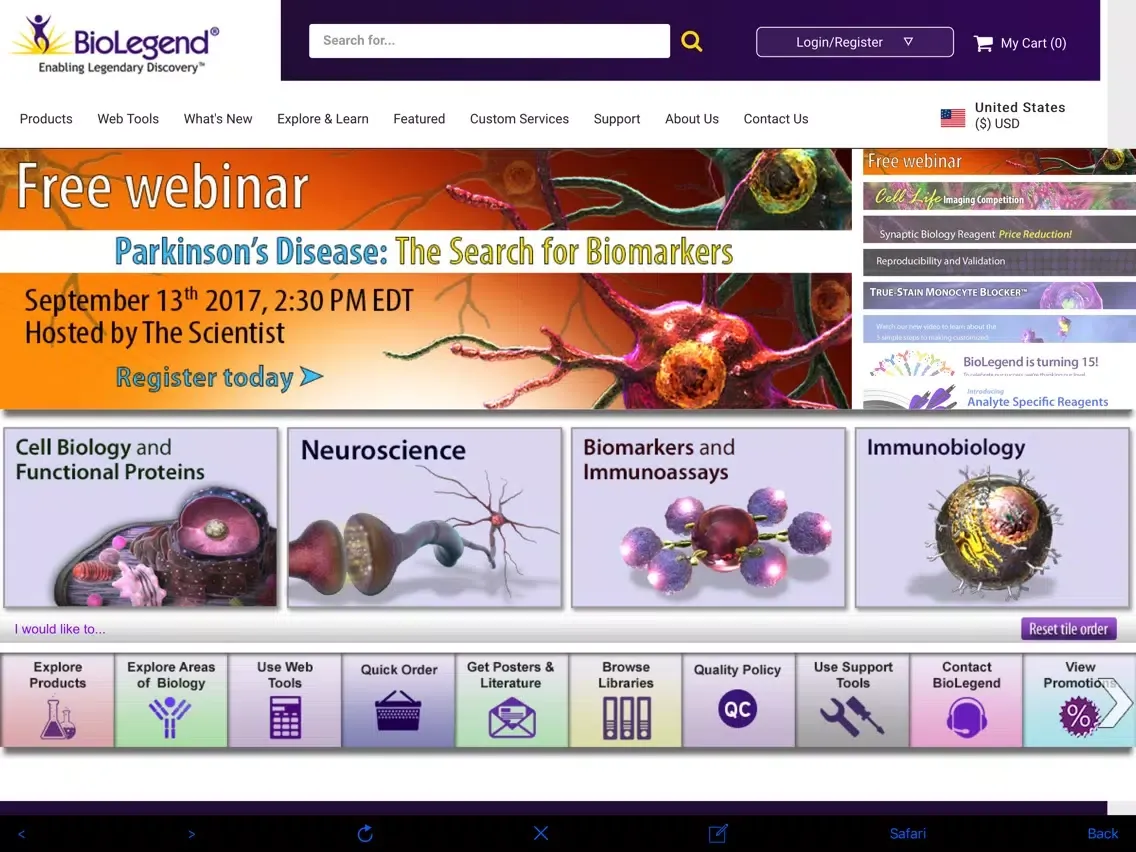Screen dimensions: 1136x852
Task: Select Analyte Specific Reagents banner
Action: tap(999, 396)
